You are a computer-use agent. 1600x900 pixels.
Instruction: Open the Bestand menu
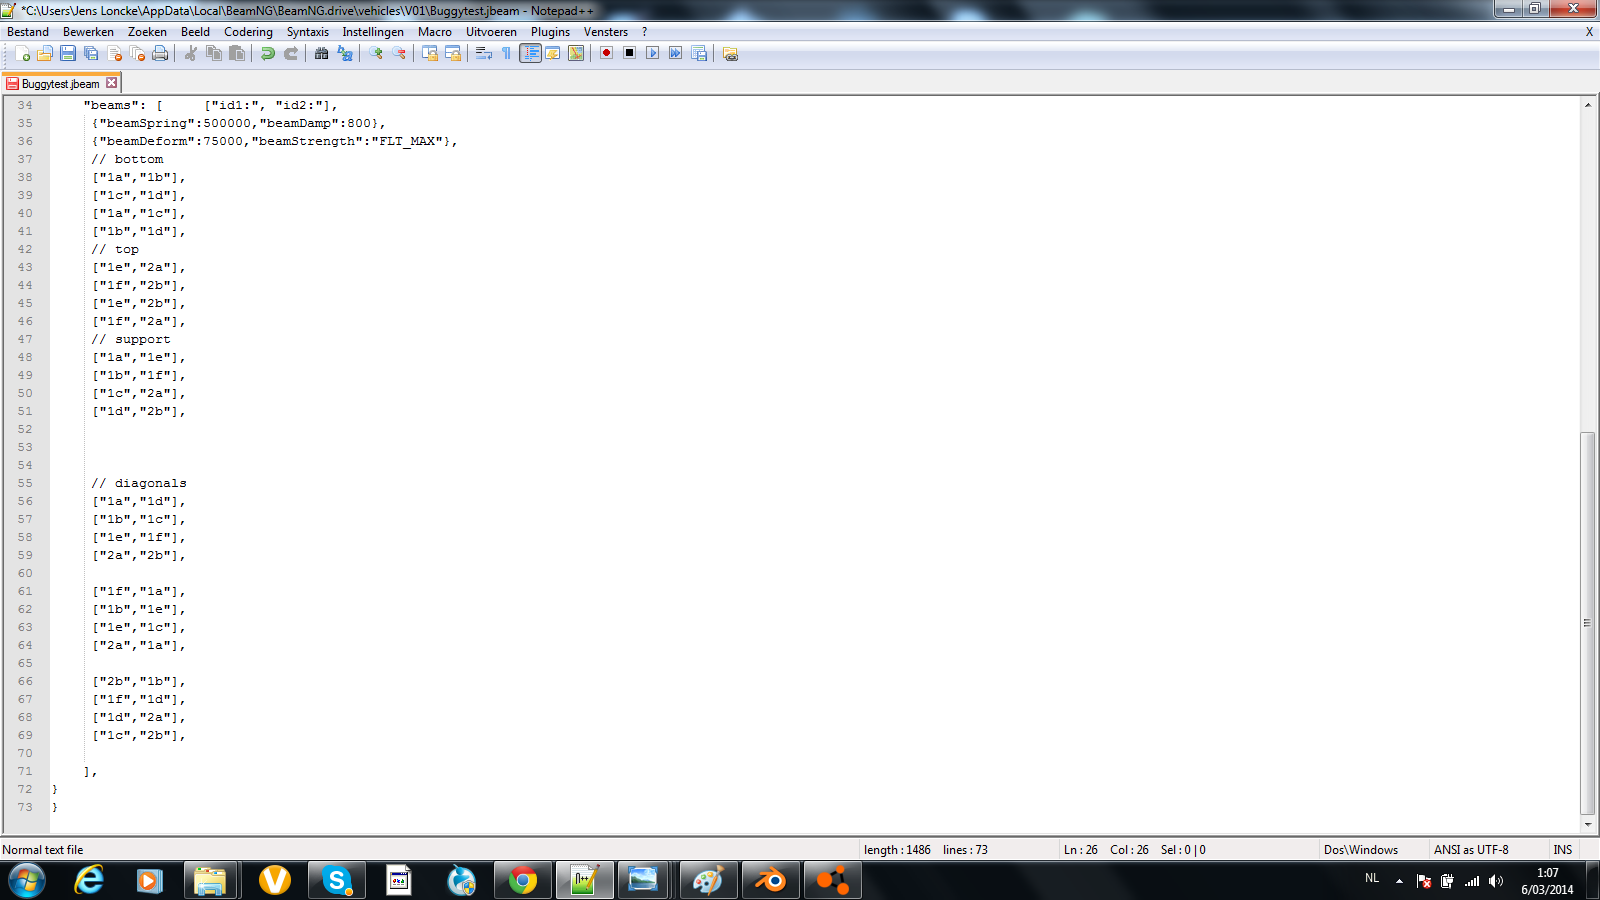(x=28, y=32)
